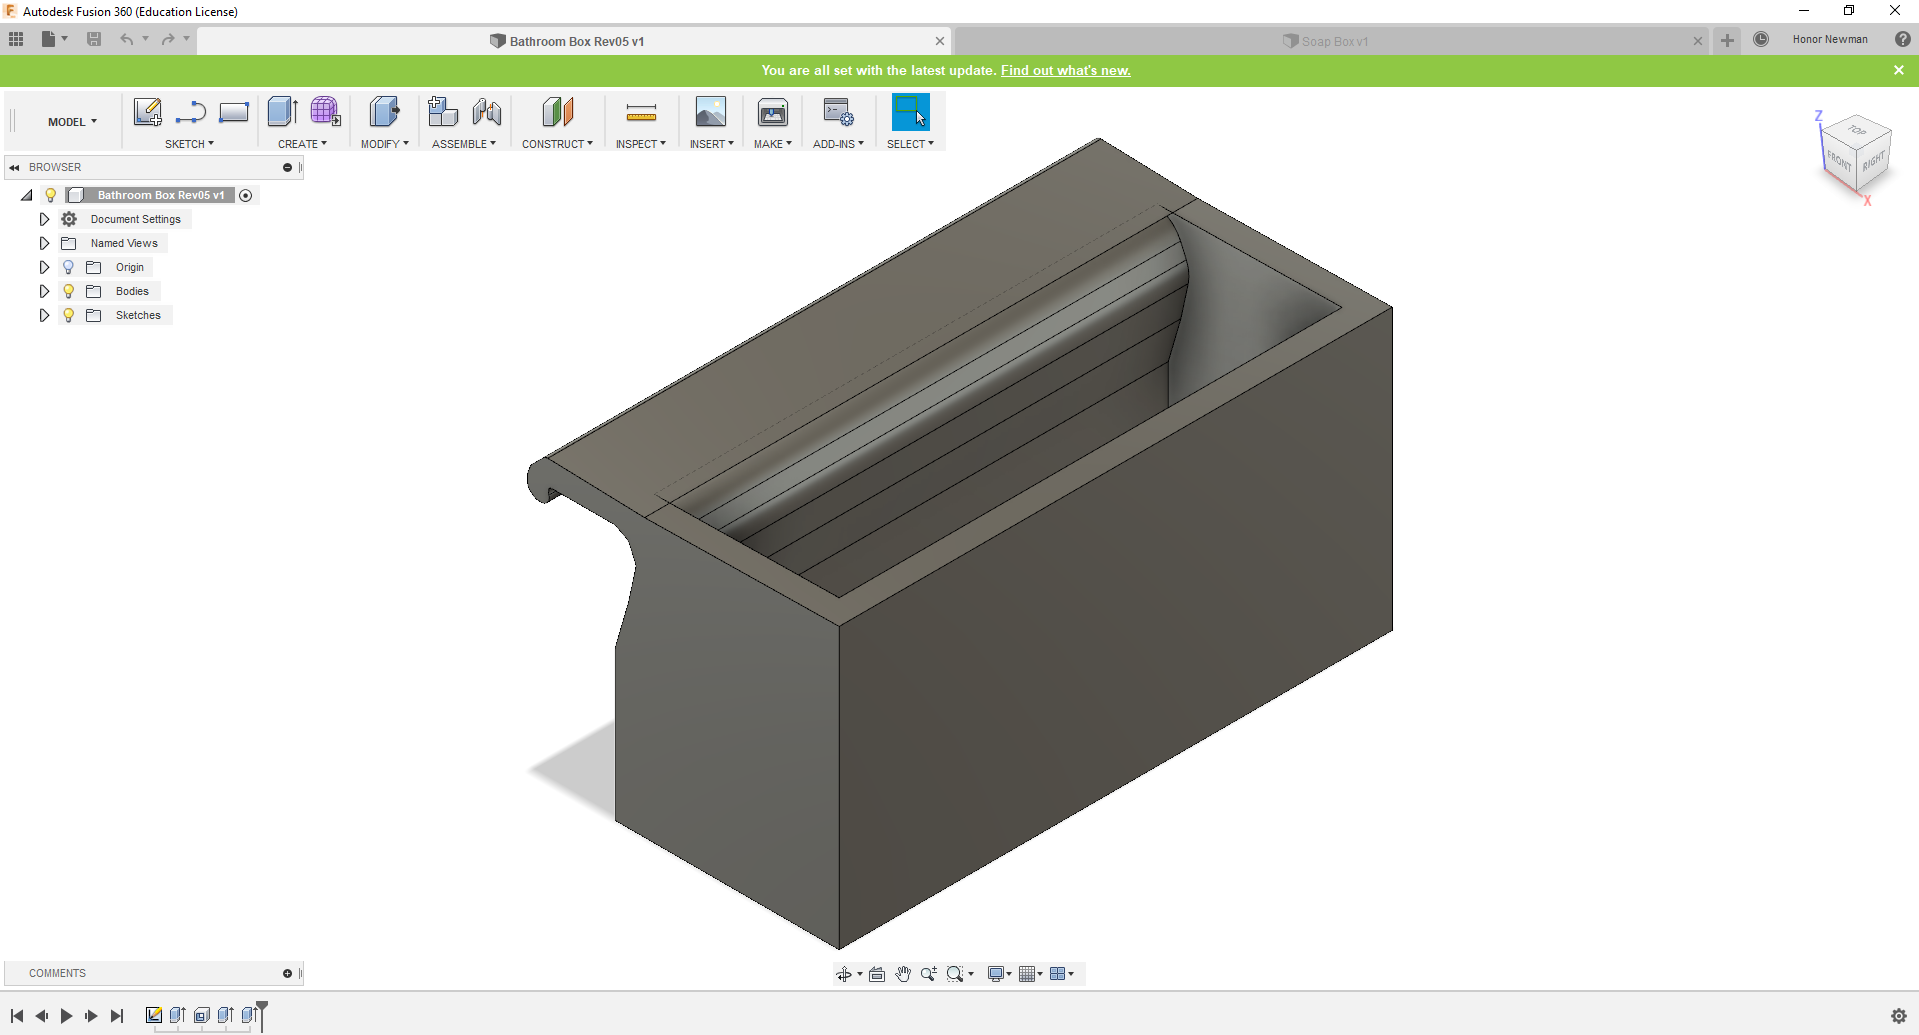Step timeline forward one feature

(x=91, y=1016)
